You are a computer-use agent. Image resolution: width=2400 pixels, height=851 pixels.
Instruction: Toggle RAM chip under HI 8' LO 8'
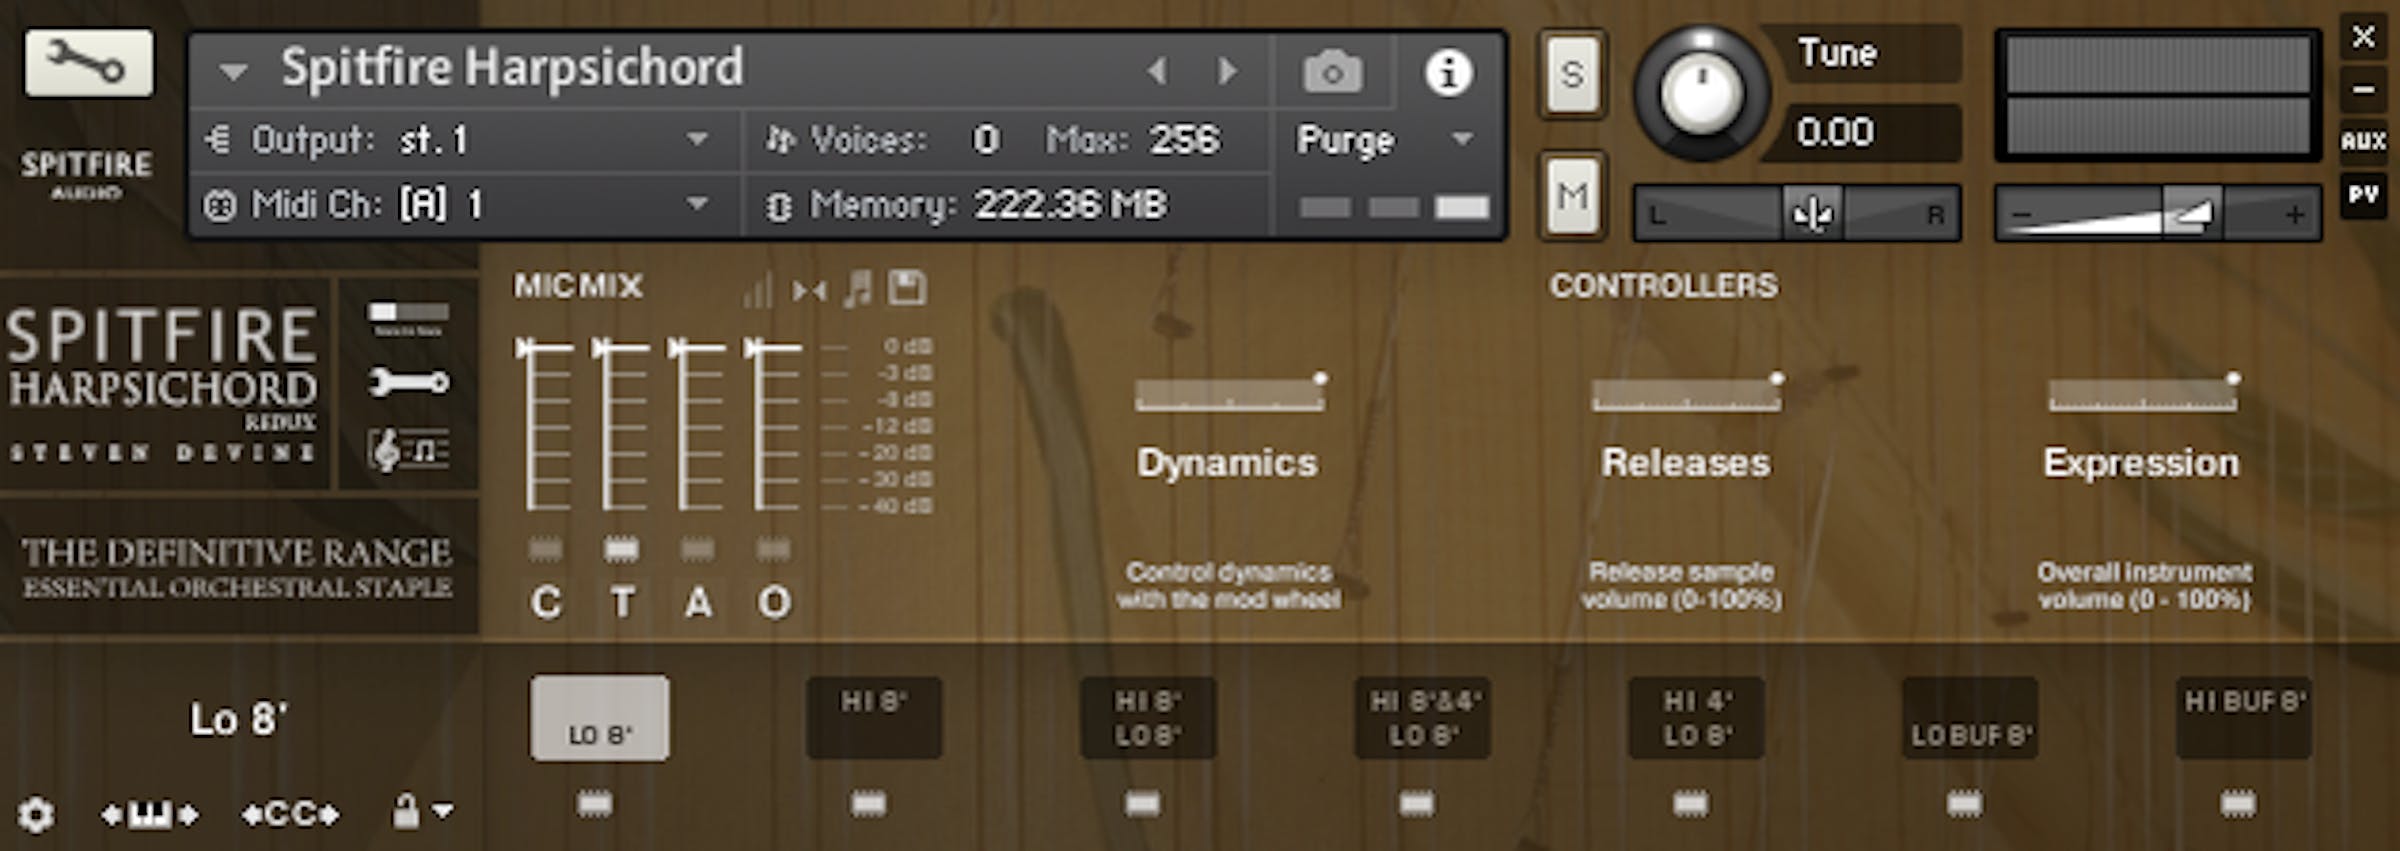coord(1142,804)
